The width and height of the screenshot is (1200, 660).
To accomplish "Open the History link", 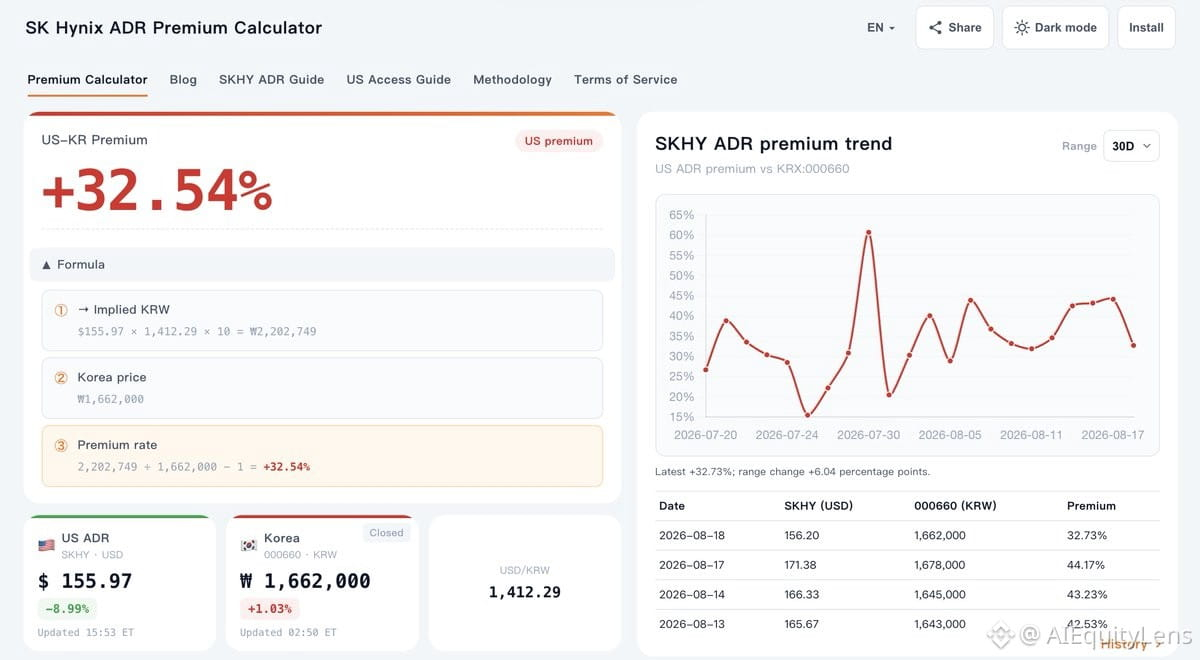I will click(x=1131, y=644).
